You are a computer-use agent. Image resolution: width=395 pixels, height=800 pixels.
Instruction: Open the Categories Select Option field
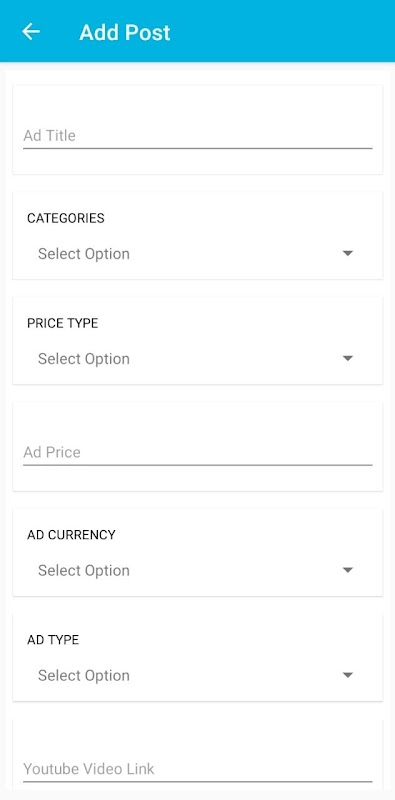[x=197, y=254]
